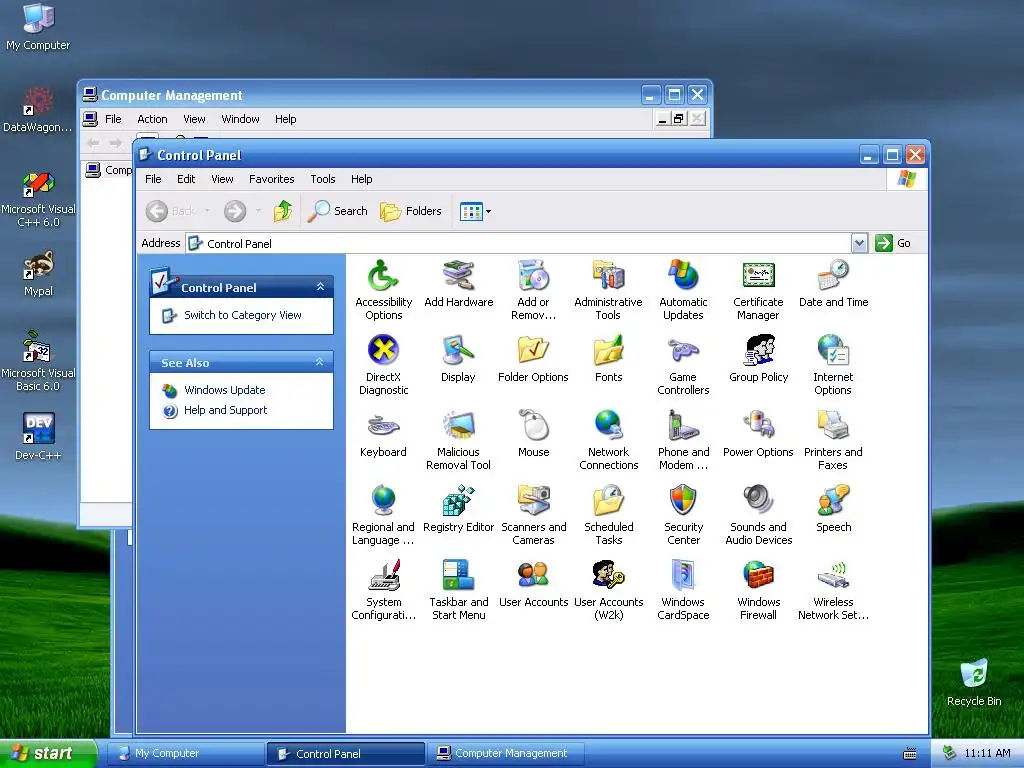This screenshot has height=768, width=1024.
Task: Open Date and Time icon
Action: 833,283
